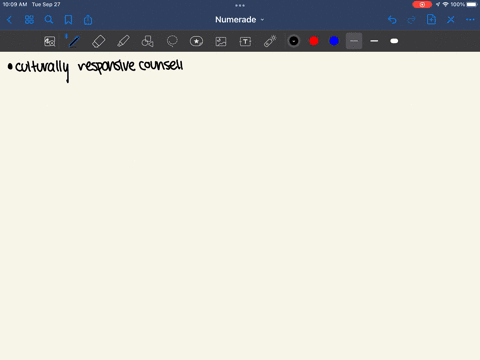Select the Laser pointer tool
The width and height of the screenshot is (480, 360).
click(x=270, y=41)
